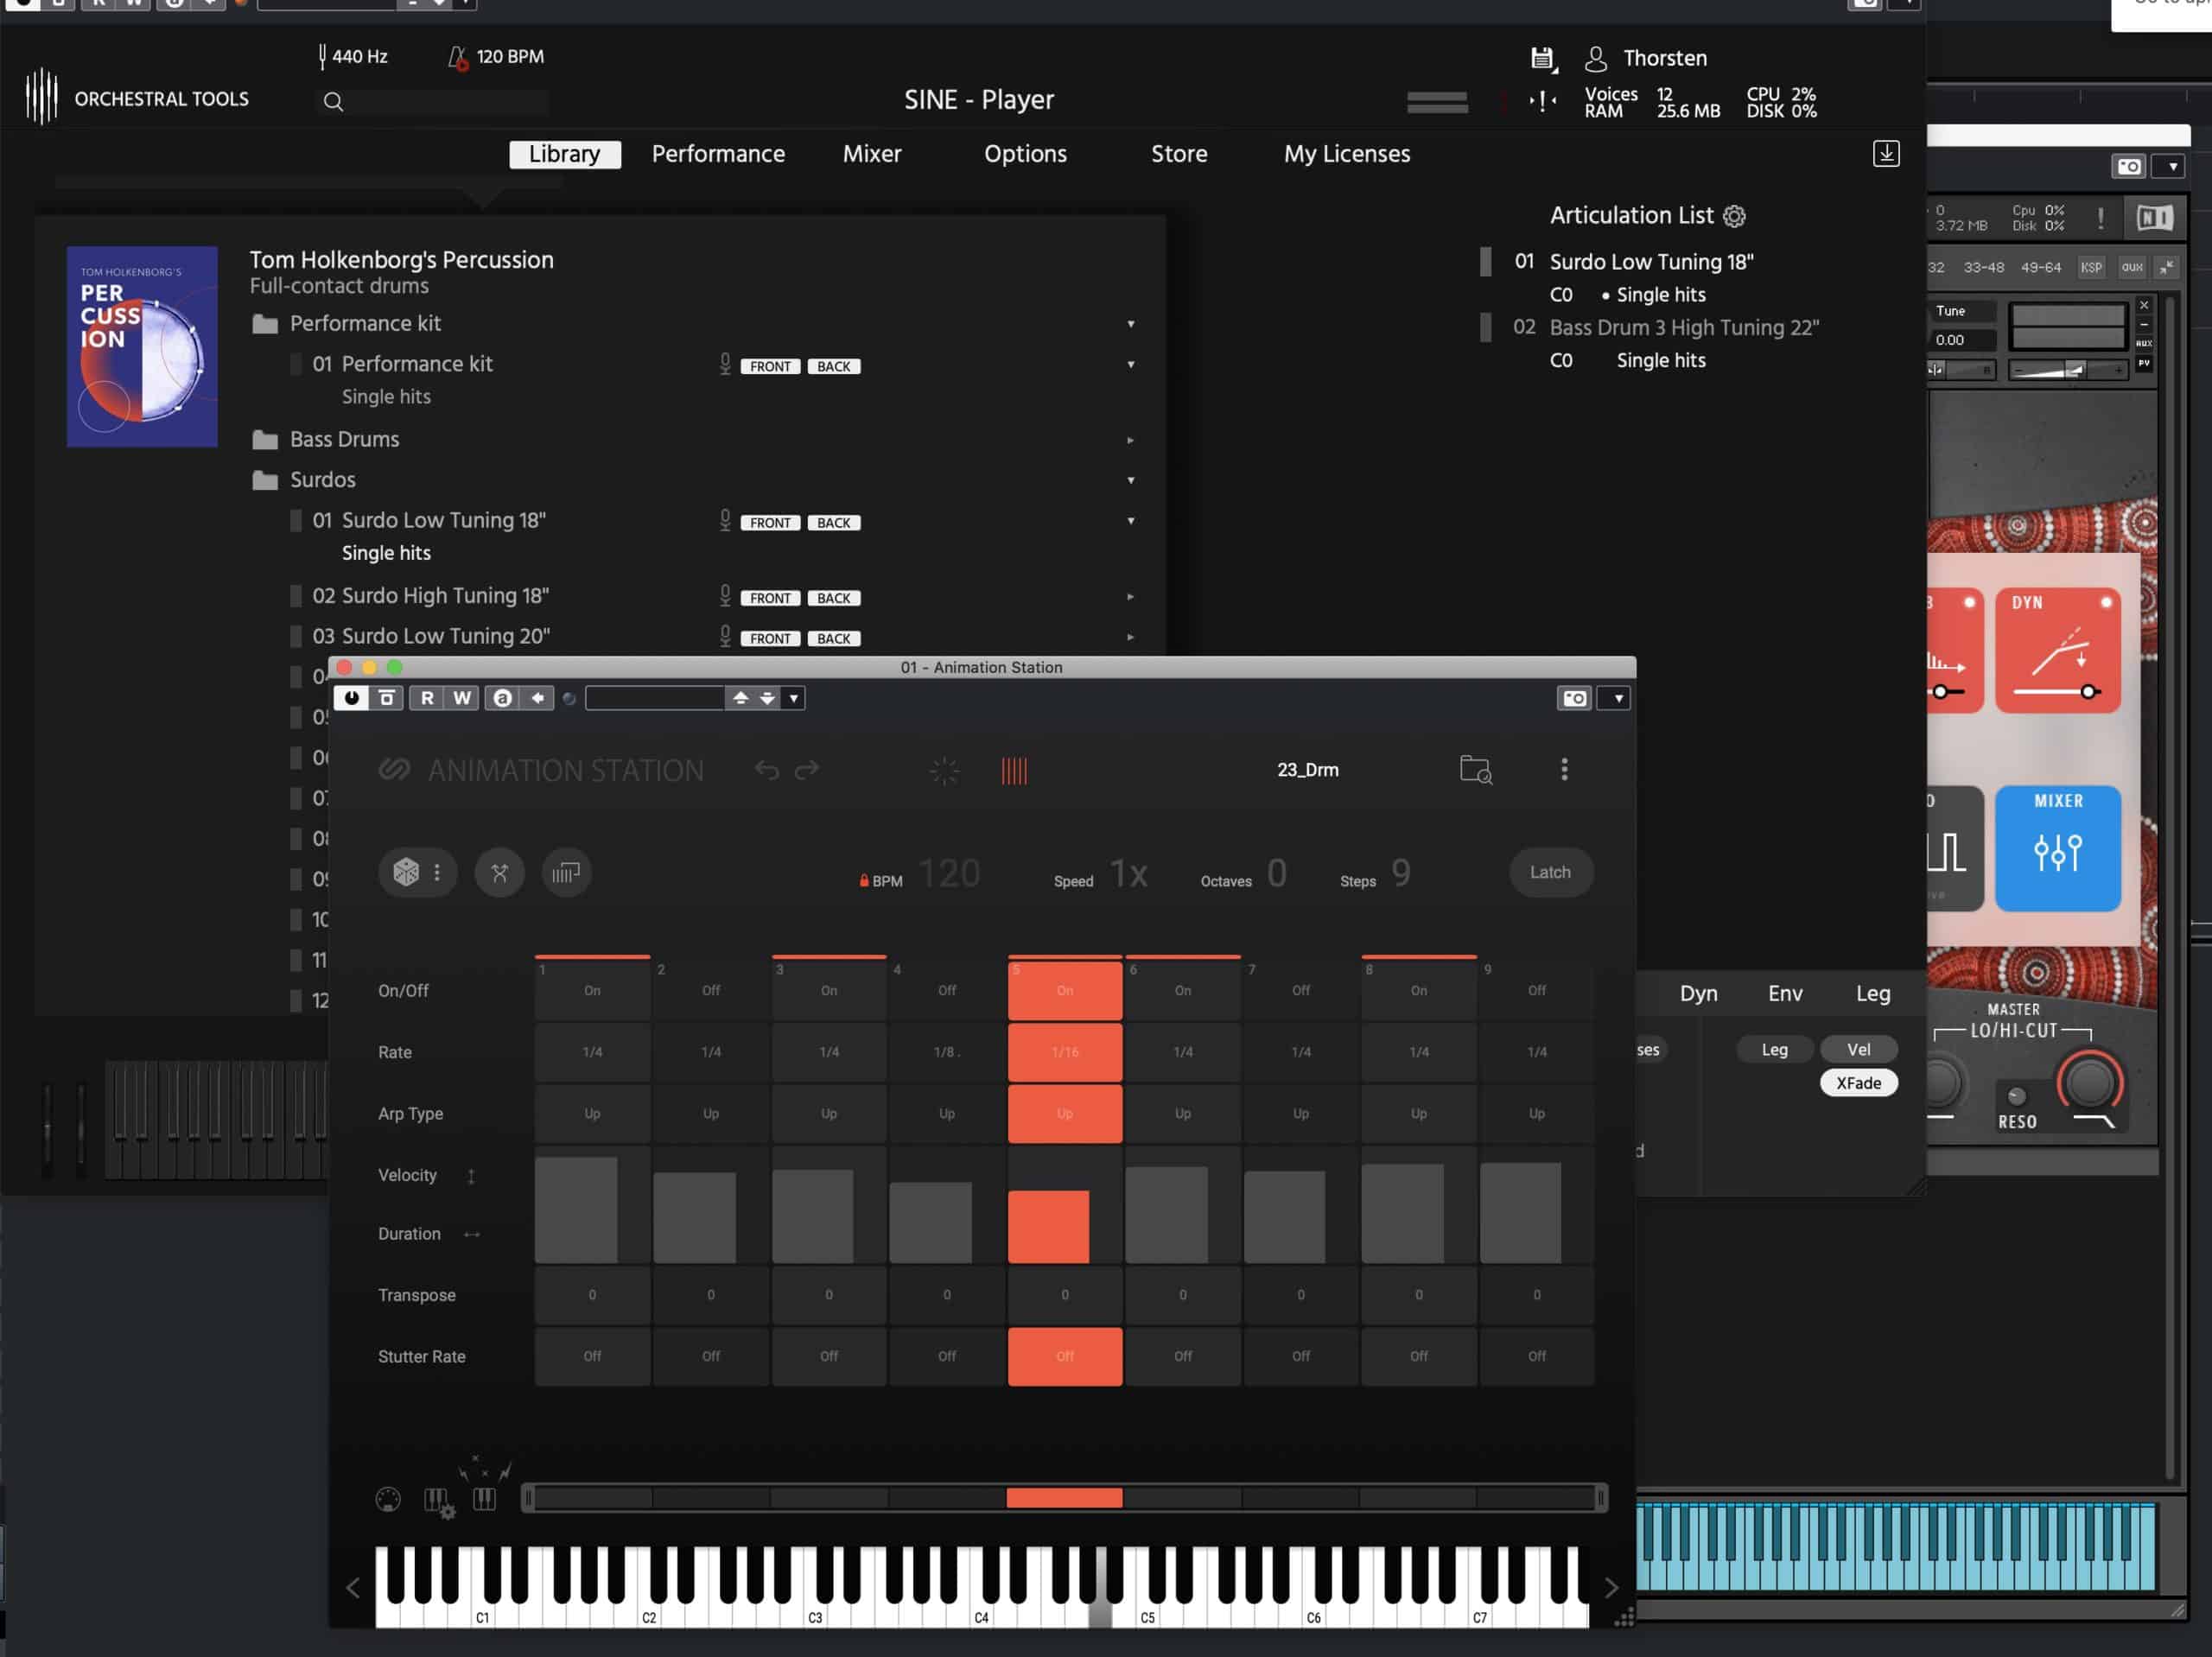Click the Vel button
2212x1657 pixels.
[x=1858, y=1049]
